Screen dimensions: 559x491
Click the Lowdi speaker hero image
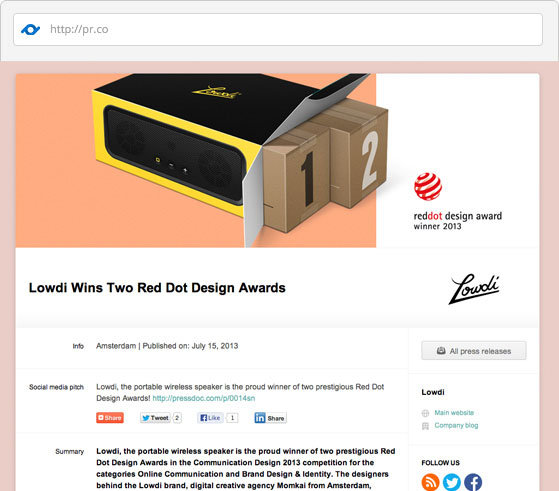[196, 160]
